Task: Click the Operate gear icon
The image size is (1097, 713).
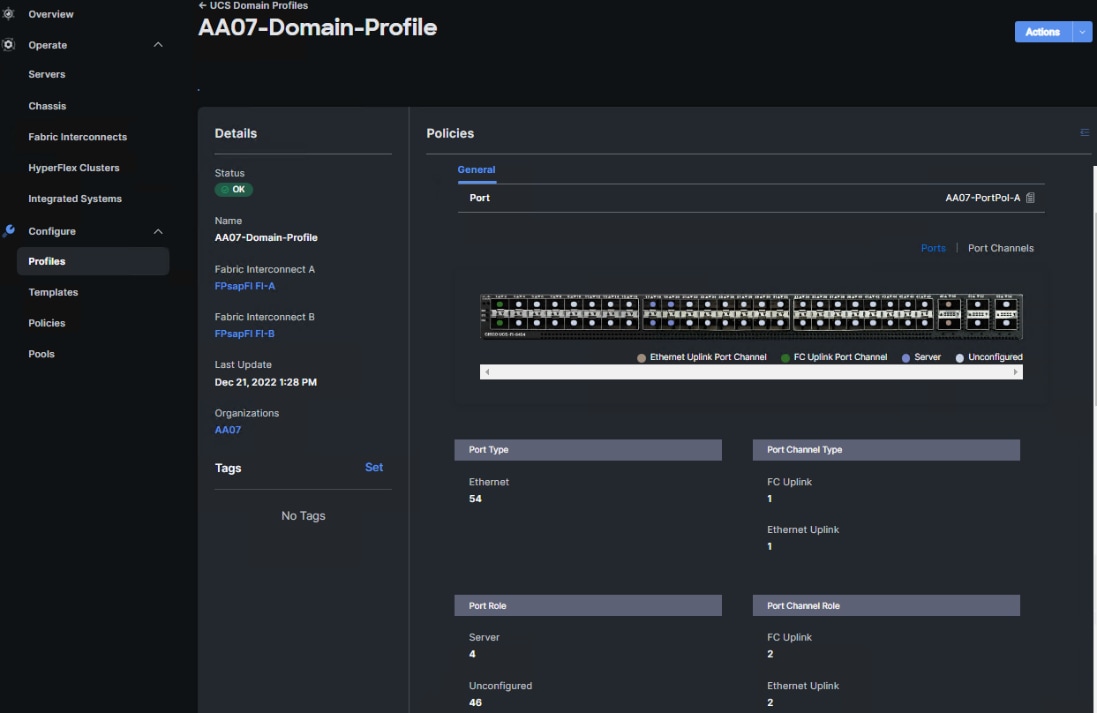Action: 8,45
